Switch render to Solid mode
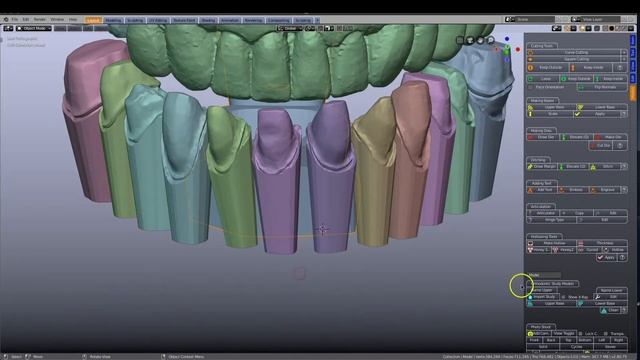This screenshot has height=360, width=640. (x=543, y=347)
